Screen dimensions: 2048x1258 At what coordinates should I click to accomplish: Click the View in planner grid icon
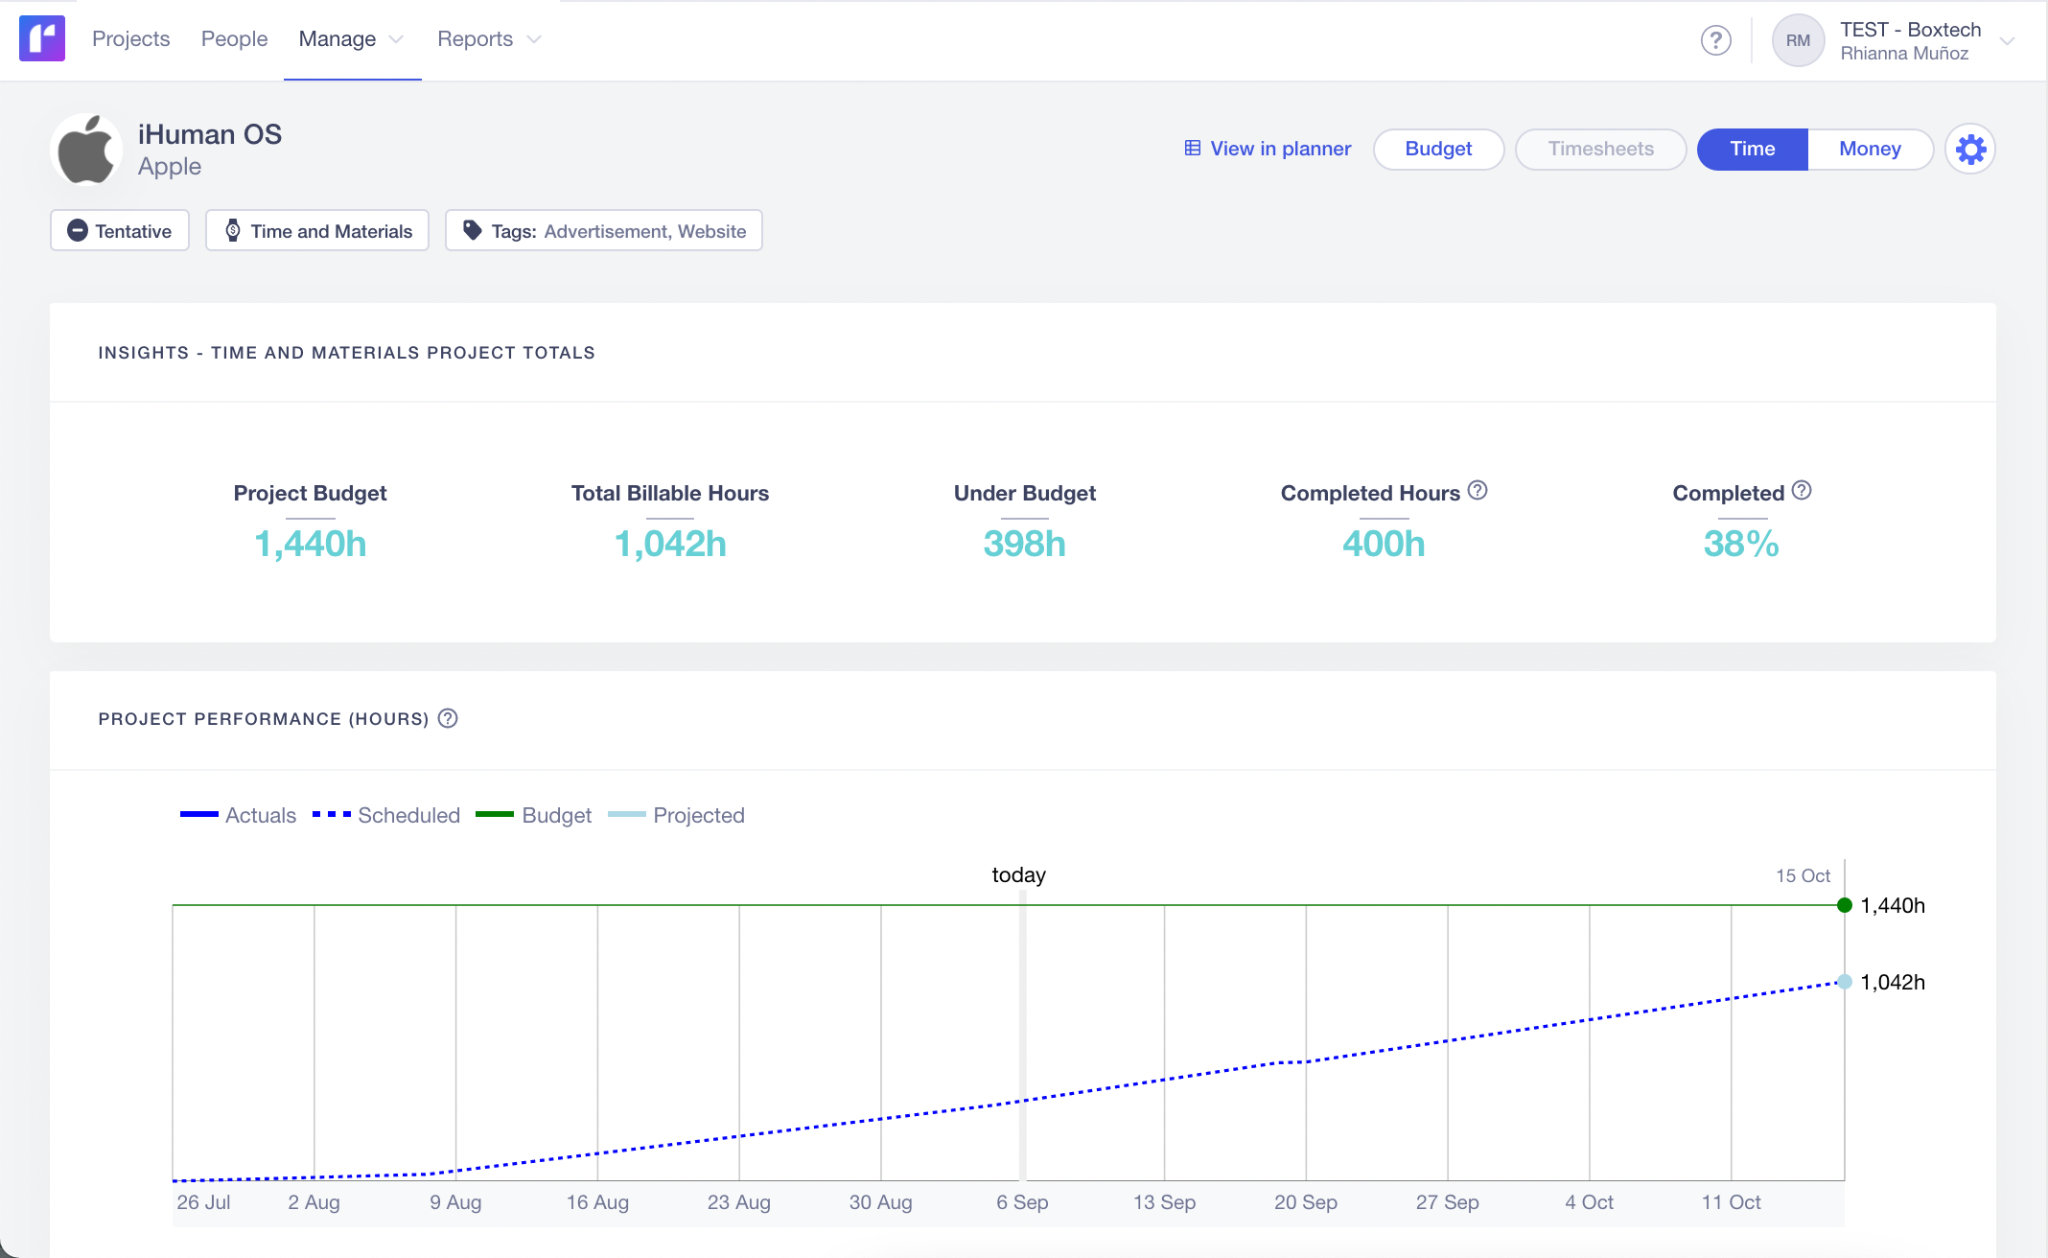pyautogui.click(x=1190, y=148)
